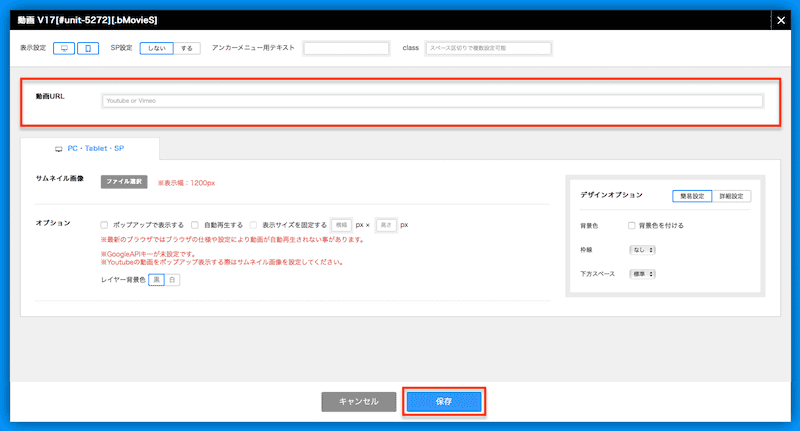Choose 黒 layer background color
The image size is (800, 431).
[156, 280]
